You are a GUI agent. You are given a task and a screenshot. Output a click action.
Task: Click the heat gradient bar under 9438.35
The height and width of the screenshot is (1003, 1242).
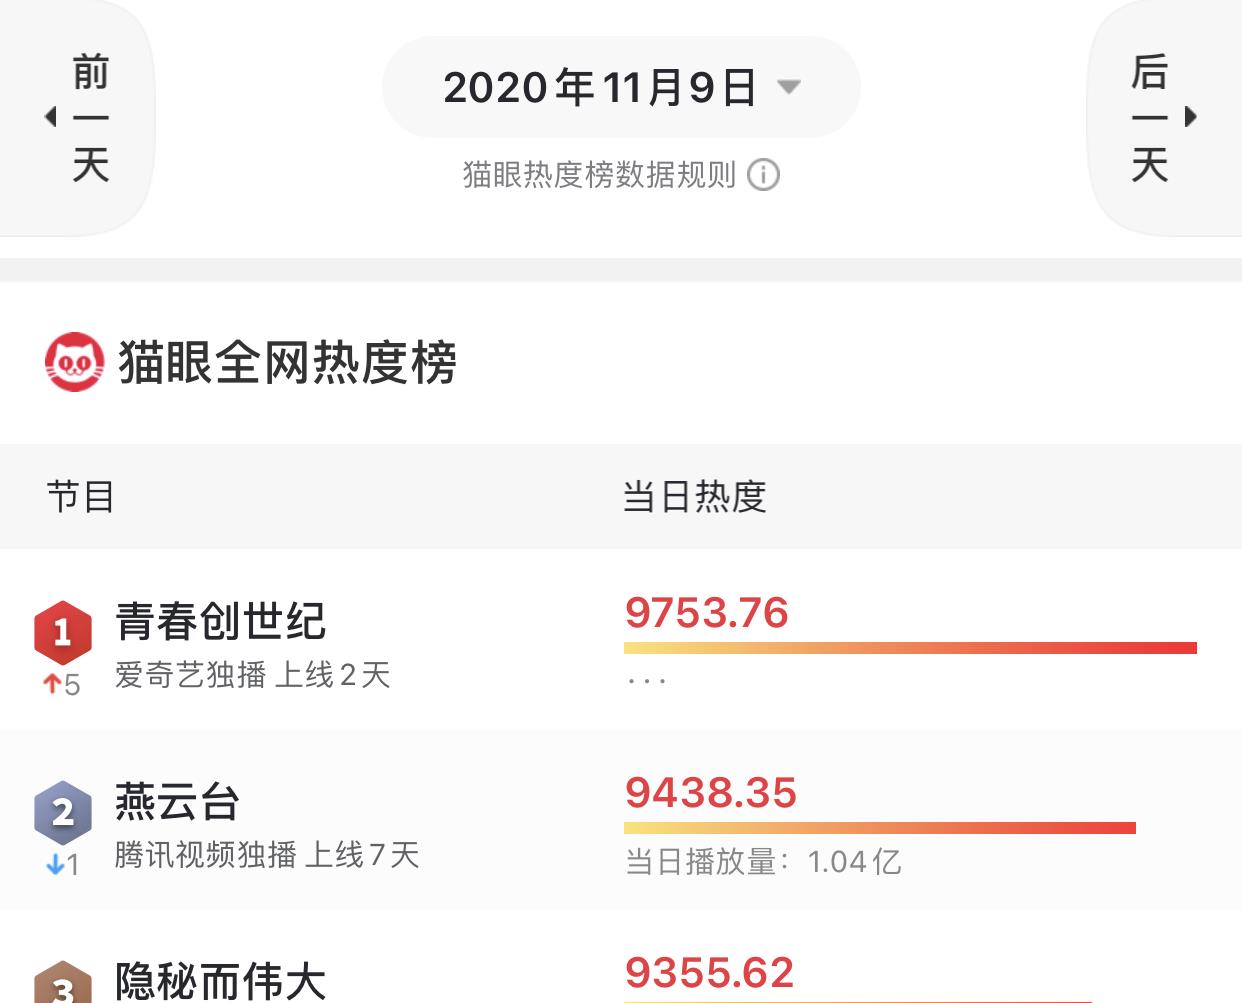(880, 827)
